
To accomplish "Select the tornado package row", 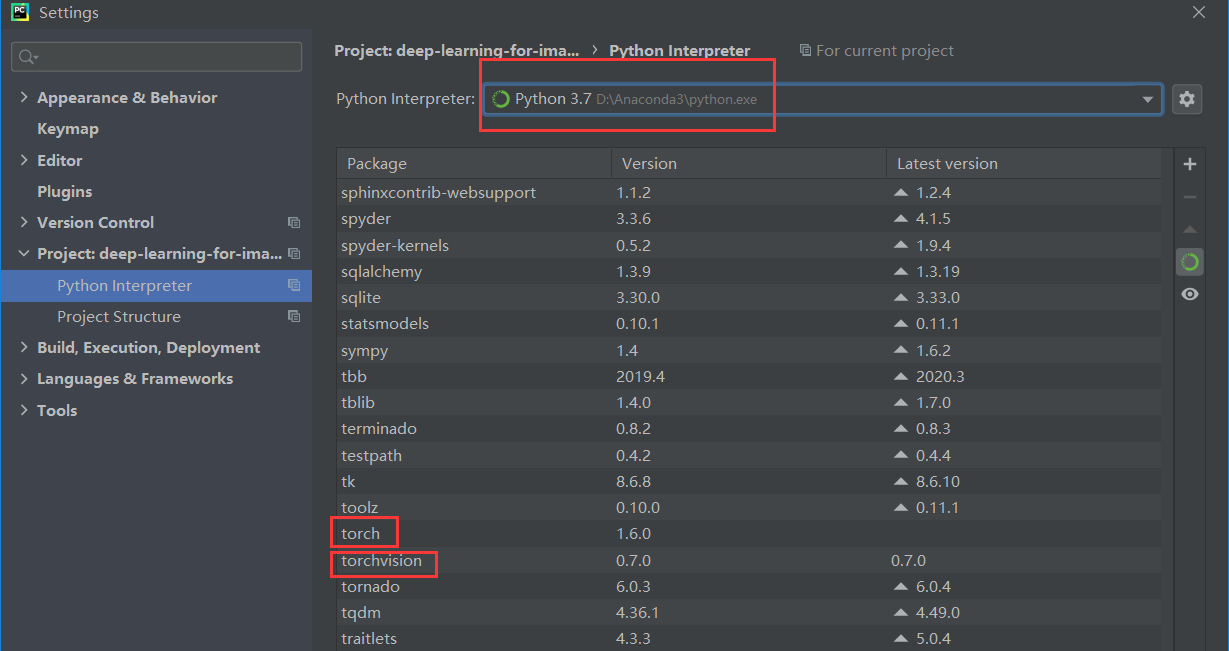I will tap(750, 586).
